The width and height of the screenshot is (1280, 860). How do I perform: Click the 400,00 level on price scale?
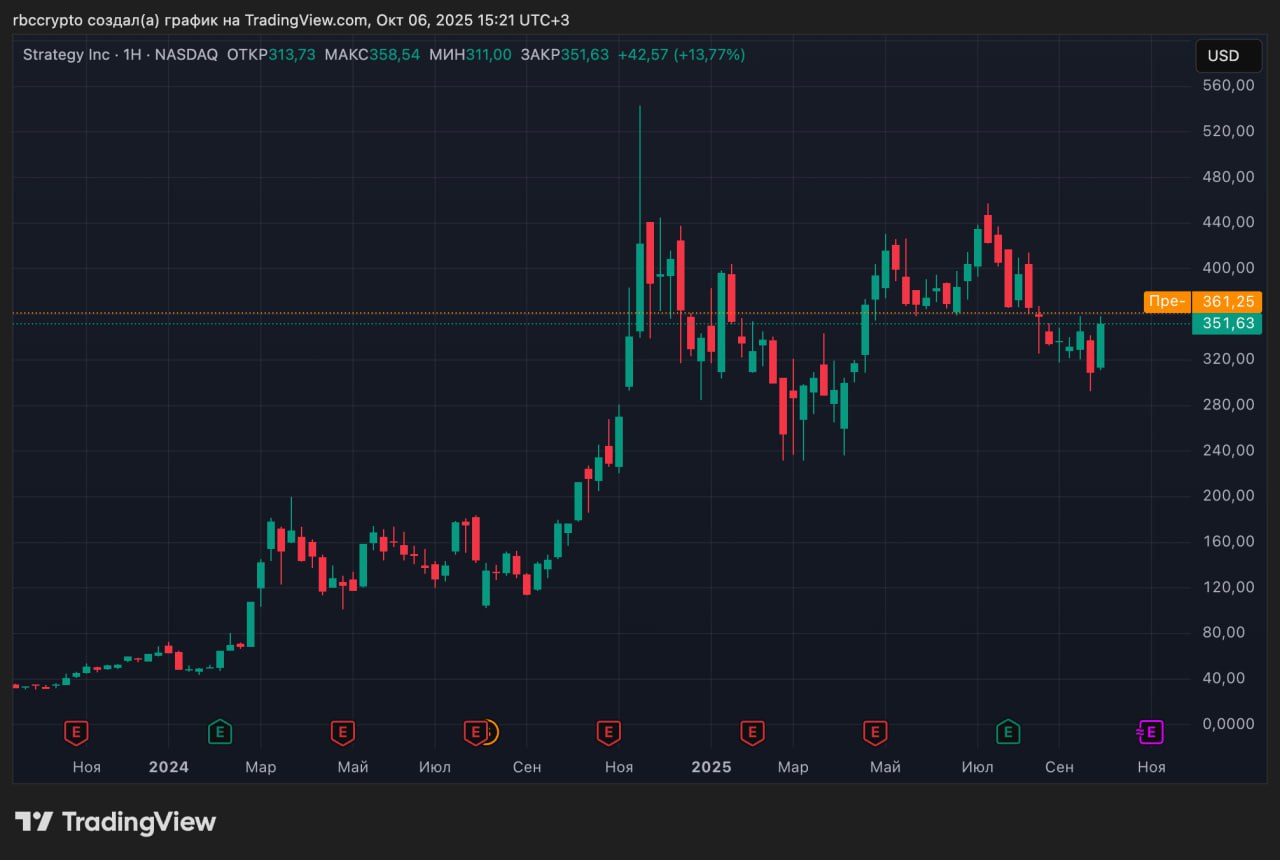(x=1228, y=268)
